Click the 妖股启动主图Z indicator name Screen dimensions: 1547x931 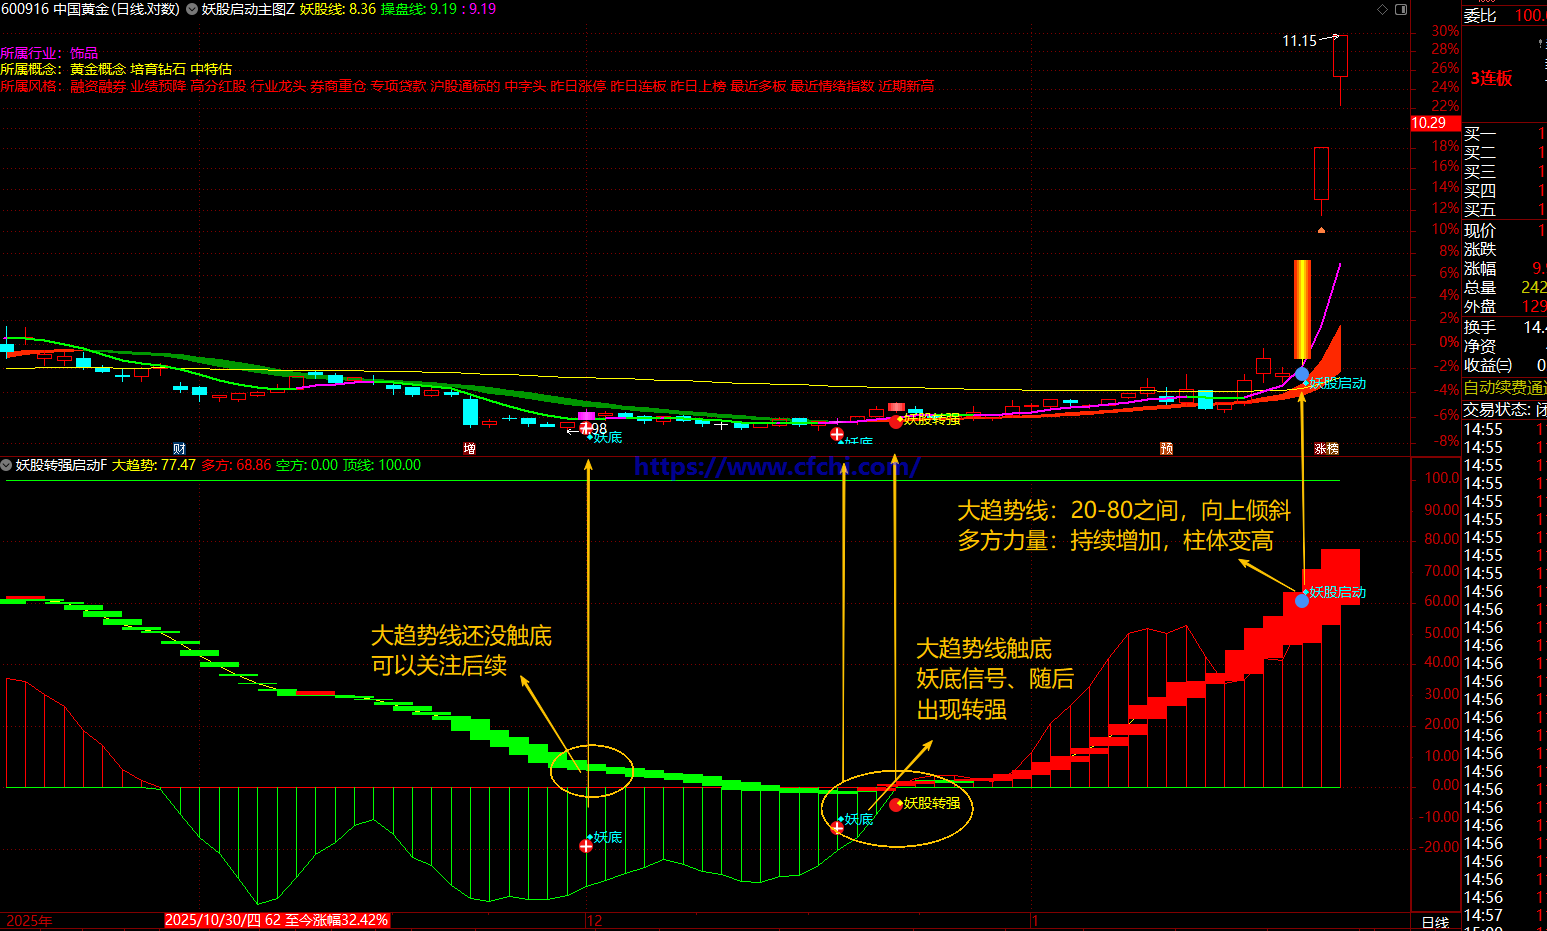coord(248,9)
